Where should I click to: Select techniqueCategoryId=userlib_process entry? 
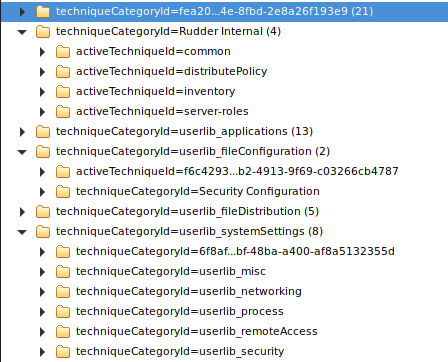click(x=180, y=311)
